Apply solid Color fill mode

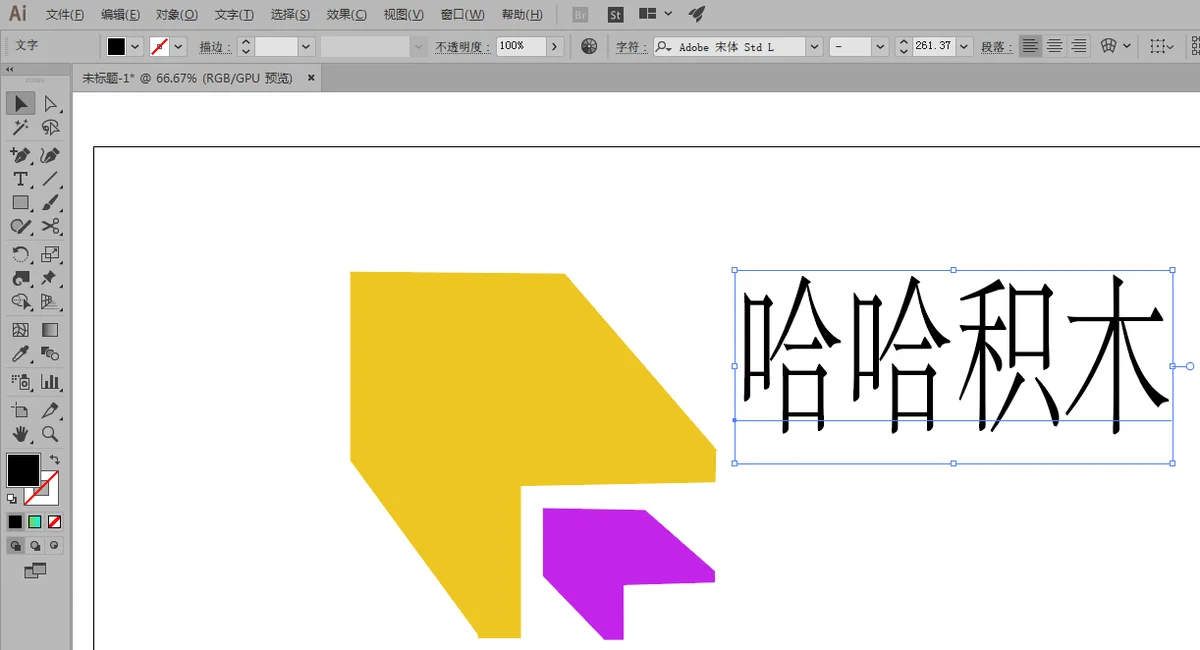15,521
